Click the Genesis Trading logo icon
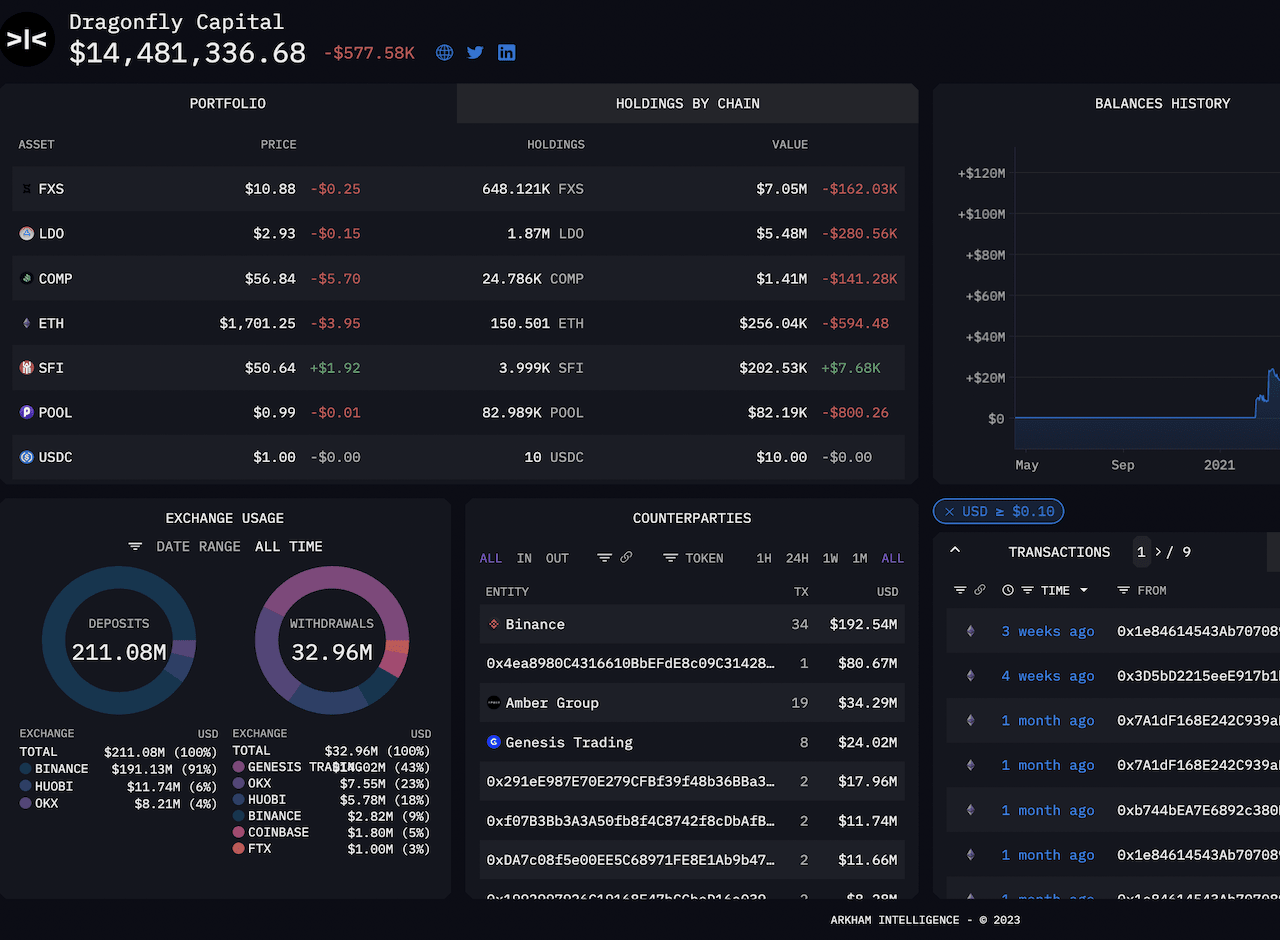This screenshot has width=1280, height=940. pos(494,742)
